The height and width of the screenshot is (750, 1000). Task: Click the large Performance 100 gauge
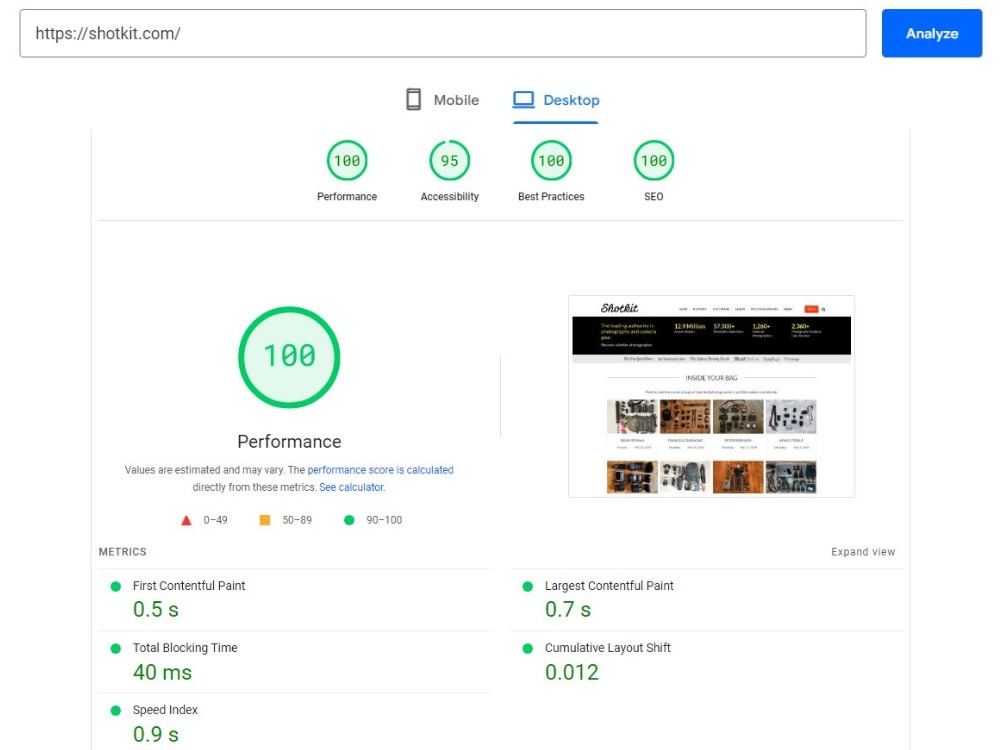(x=290, y=357)
